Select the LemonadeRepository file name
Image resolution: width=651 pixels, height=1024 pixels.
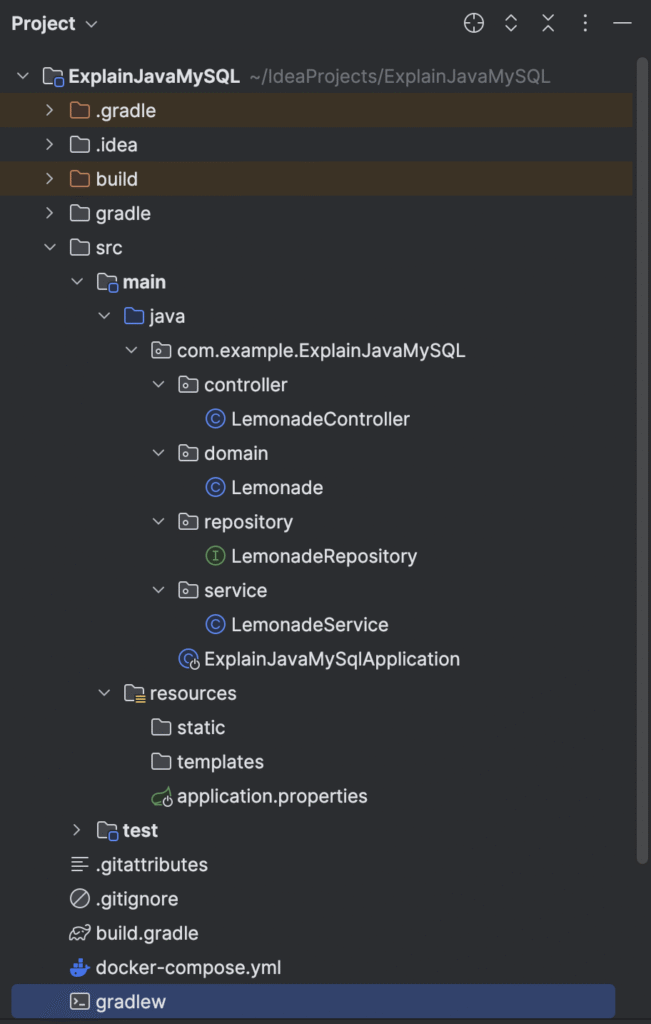pos(324,556)
